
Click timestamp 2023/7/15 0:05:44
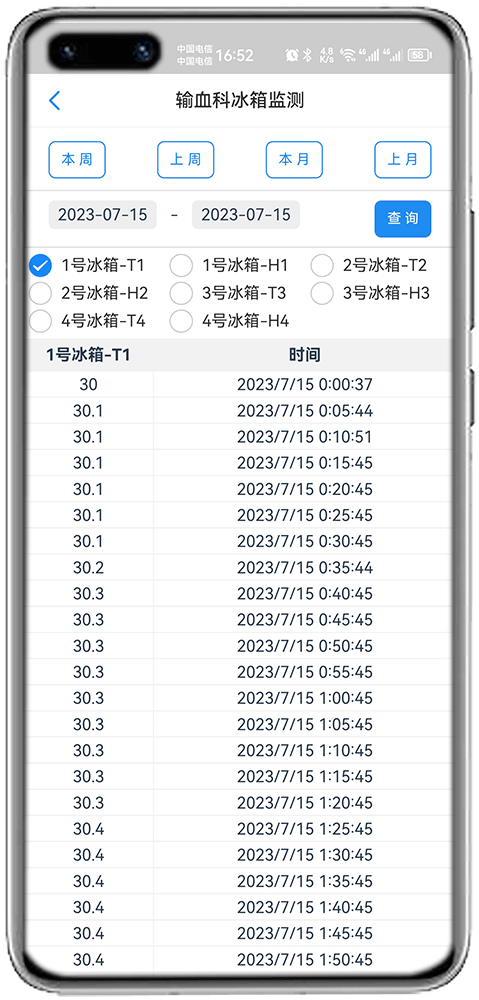[305, 411]
